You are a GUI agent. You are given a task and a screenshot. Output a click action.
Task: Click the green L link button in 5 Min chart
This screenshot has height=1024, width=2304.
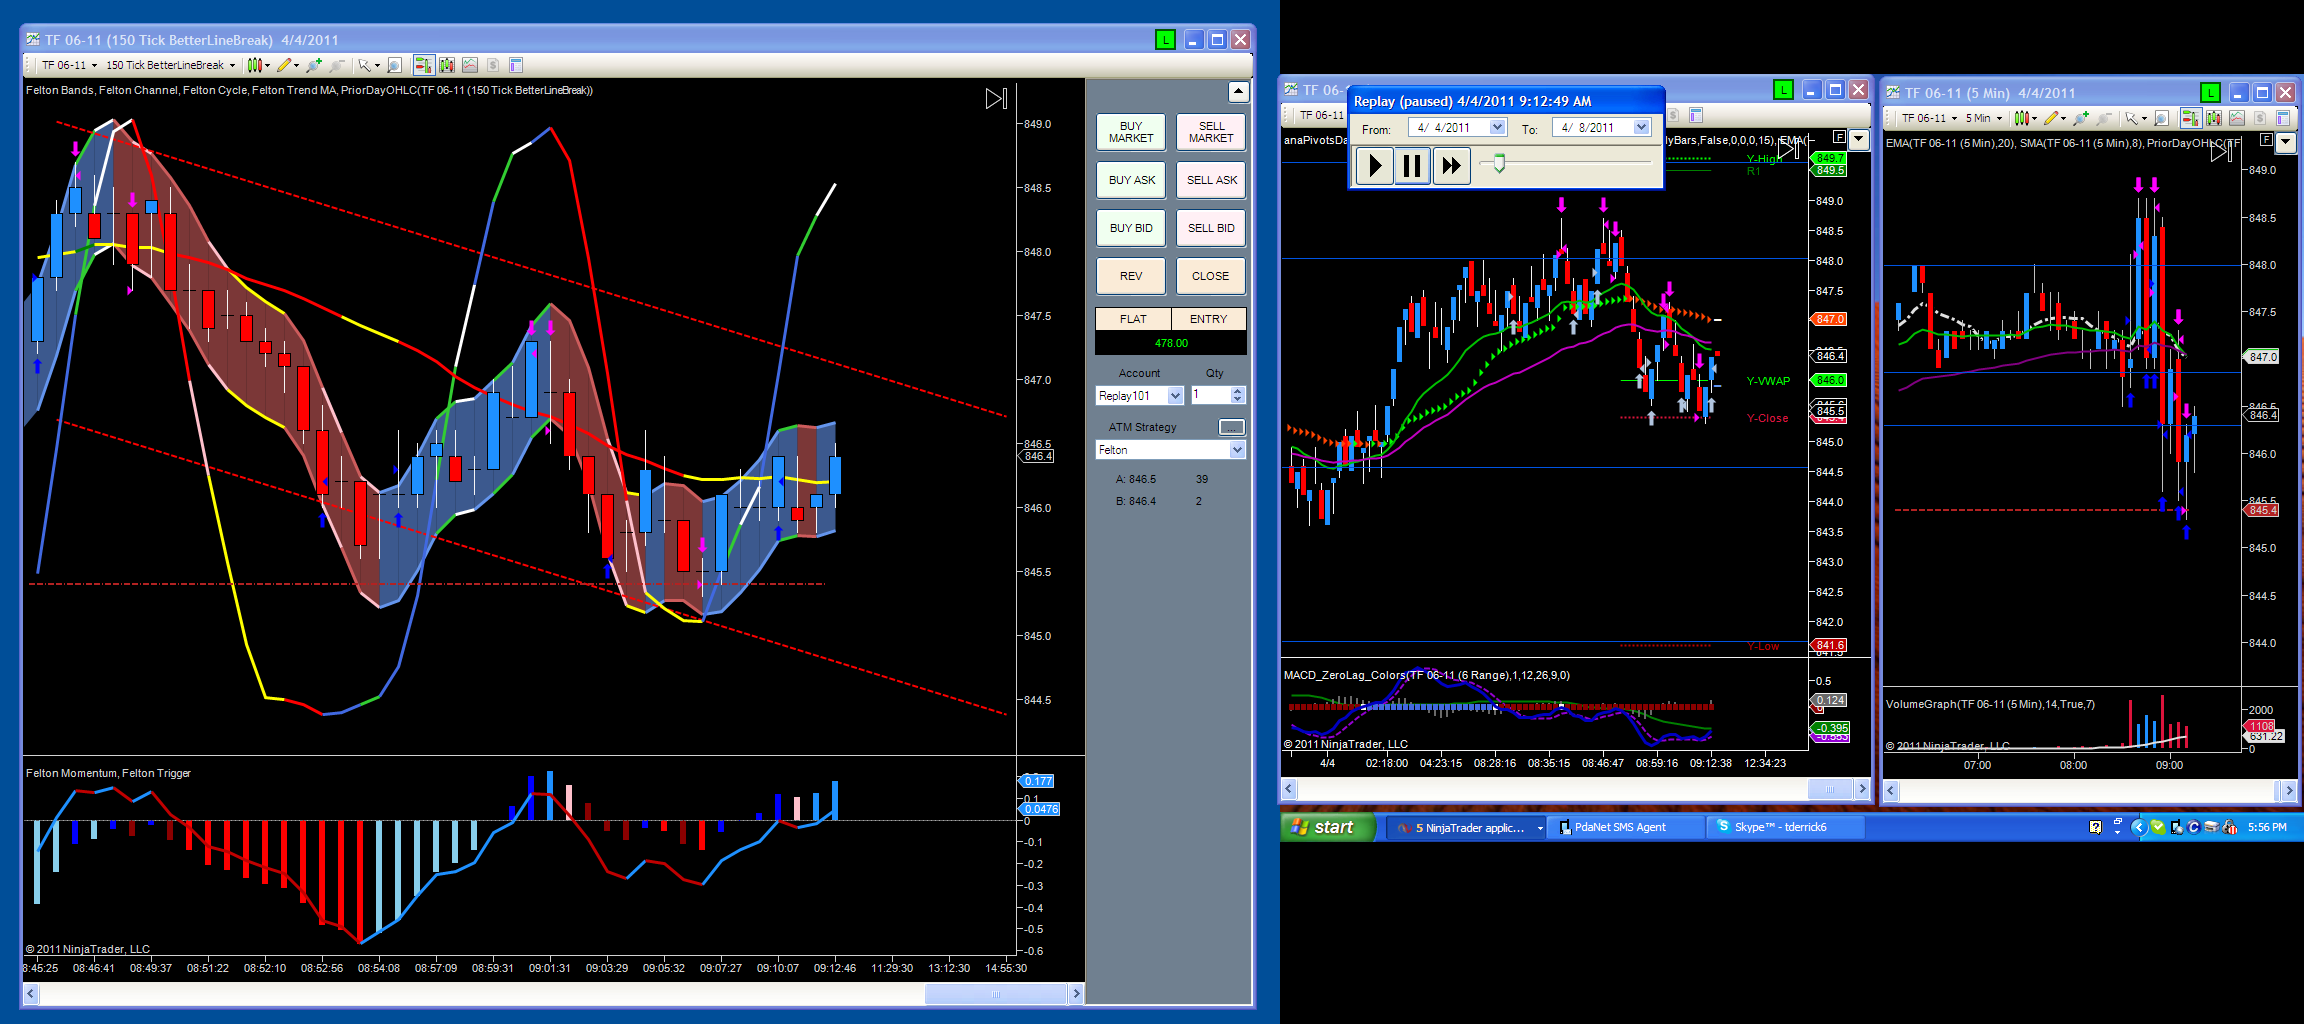[x=2210, y=93]
